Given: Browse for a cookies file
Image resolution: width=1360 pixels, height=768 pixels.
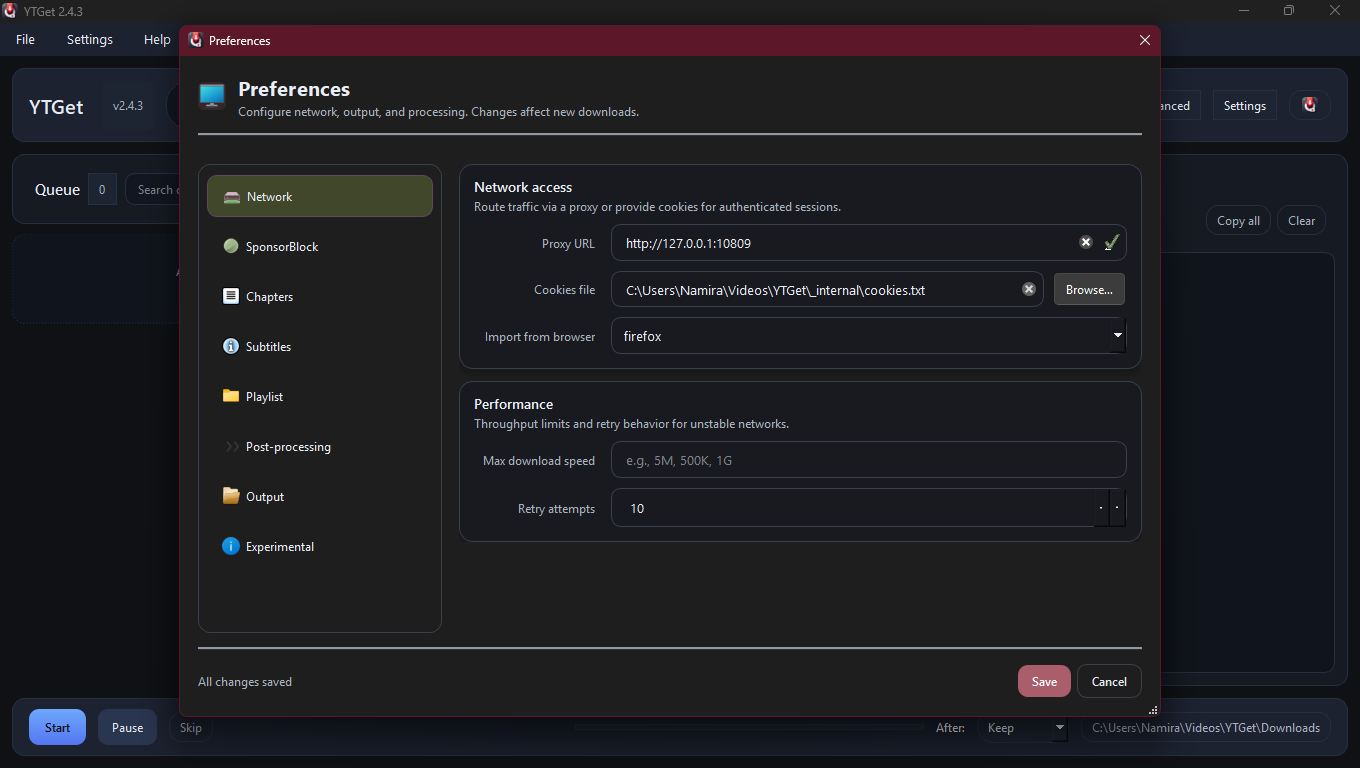Looking at the screenshot, I should pos(1089,289).
